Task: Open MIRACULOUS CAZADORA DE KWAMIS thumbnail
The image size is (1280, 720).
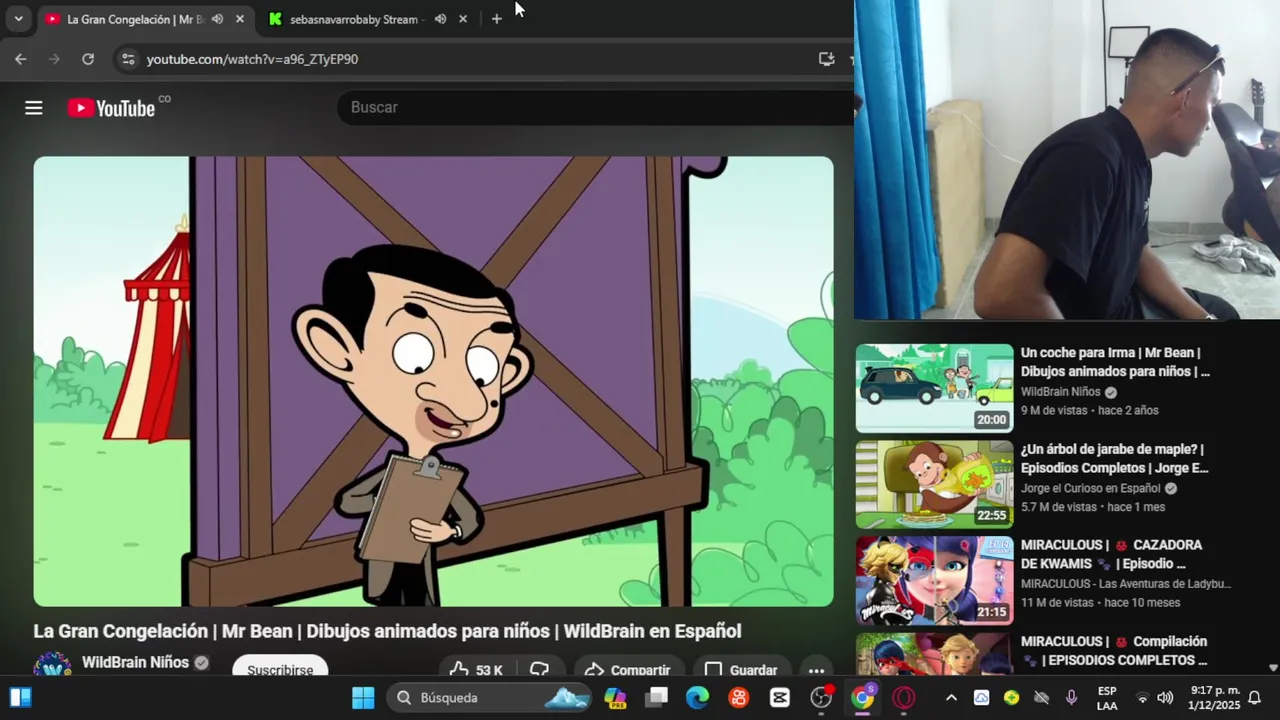Action: 934,580
